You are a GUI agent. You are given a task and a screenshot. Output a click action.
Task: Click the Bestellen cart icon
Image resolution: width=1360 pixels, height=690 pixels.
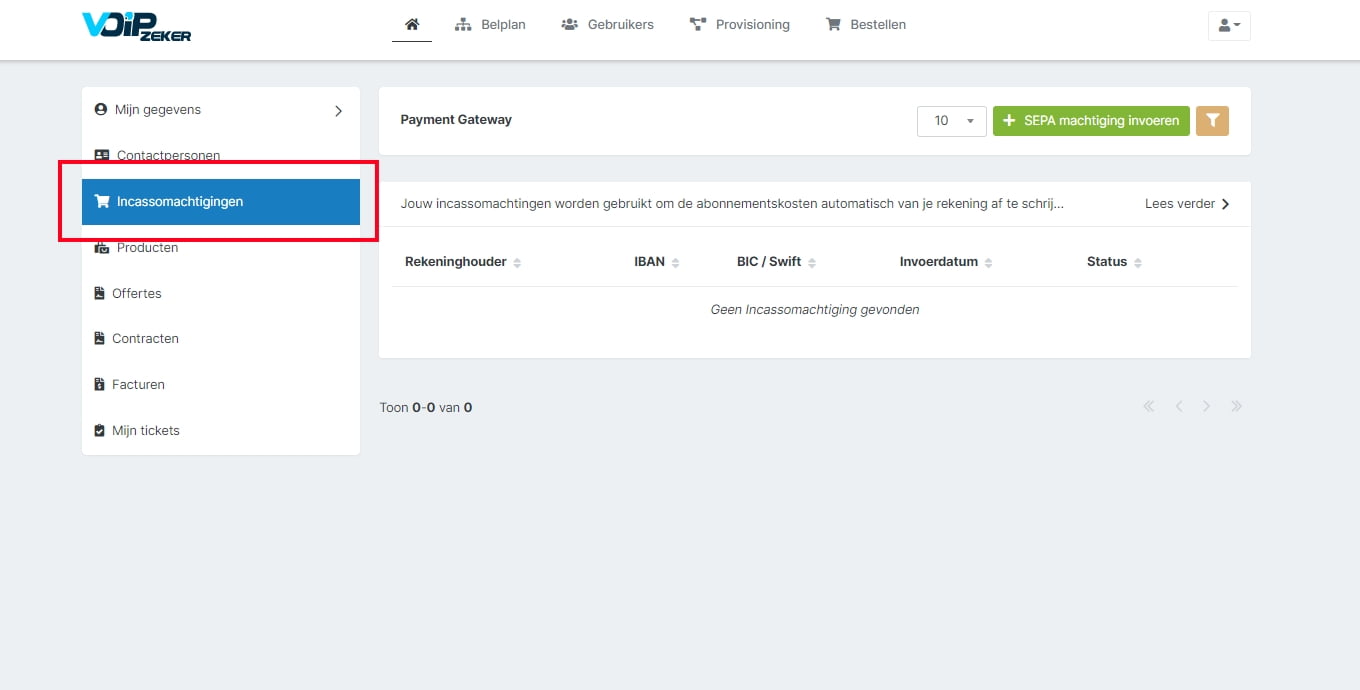833,24
